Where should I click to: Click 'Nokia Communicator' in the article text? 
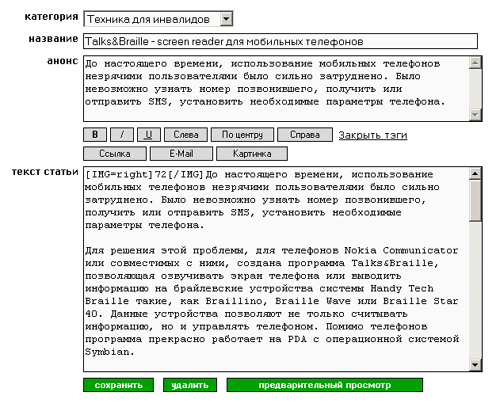(x=401, y=250)
